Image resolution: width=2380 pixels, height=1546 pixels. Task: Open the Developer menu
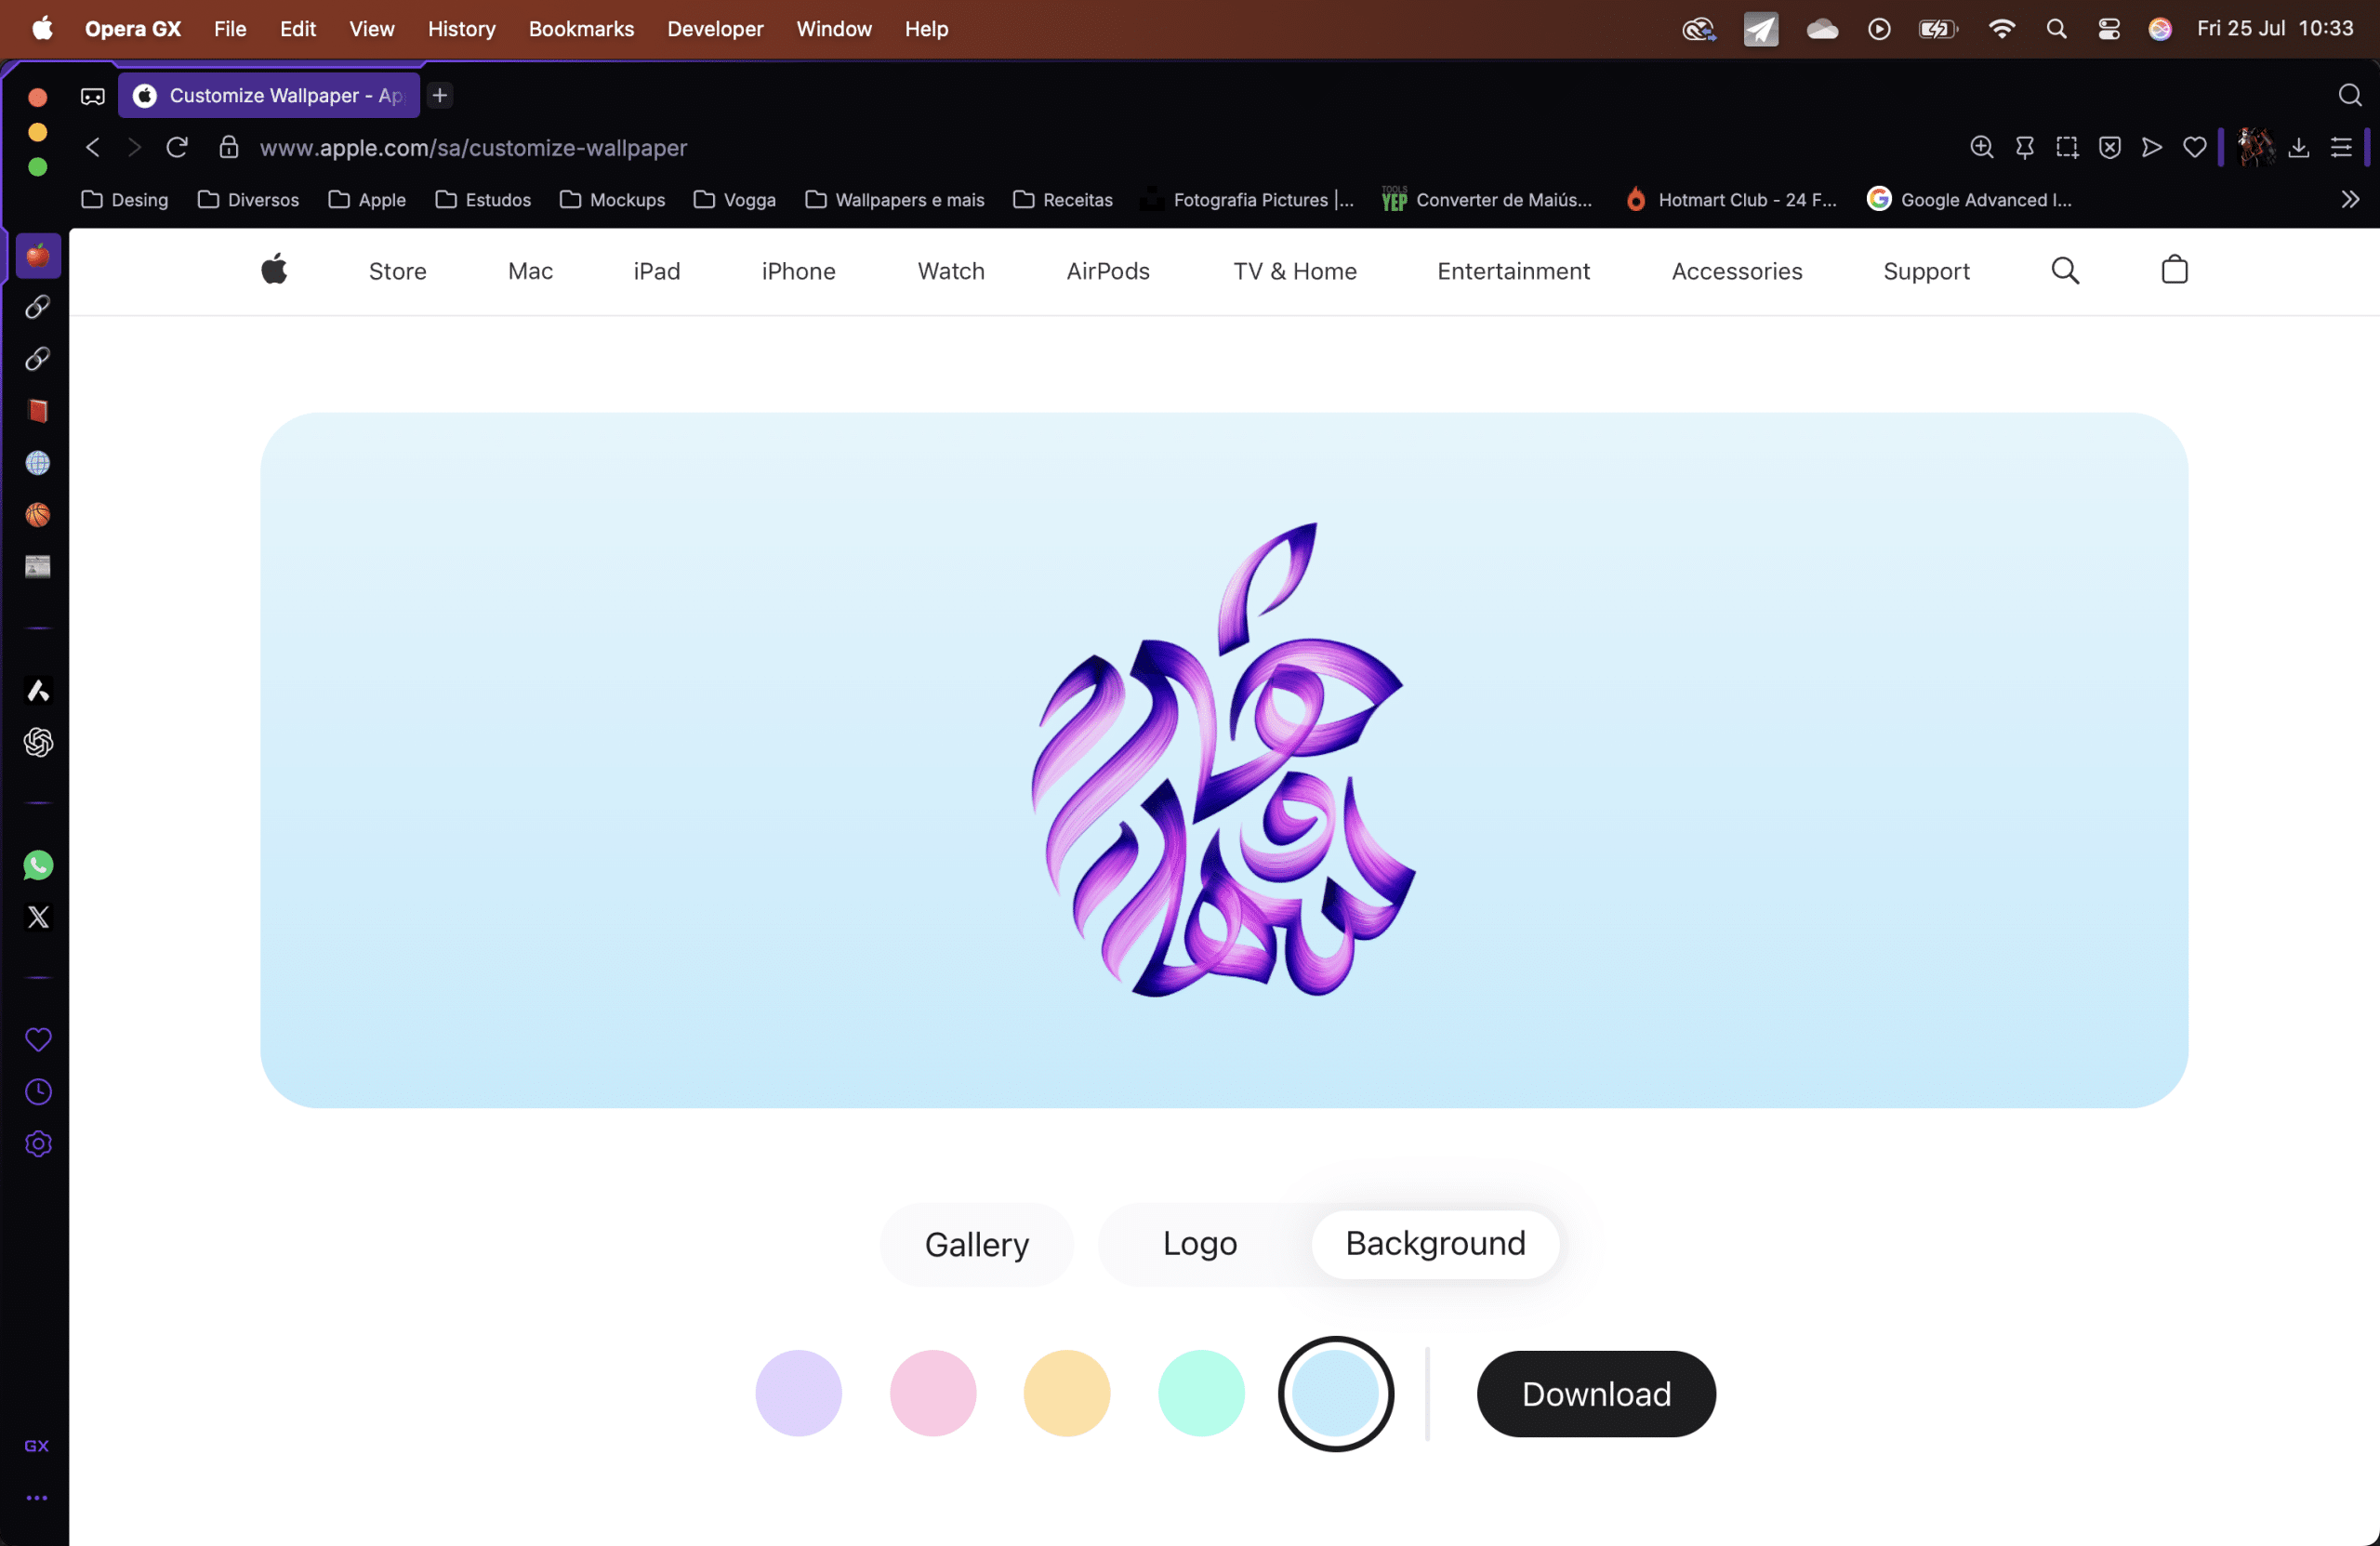point(715,29)
